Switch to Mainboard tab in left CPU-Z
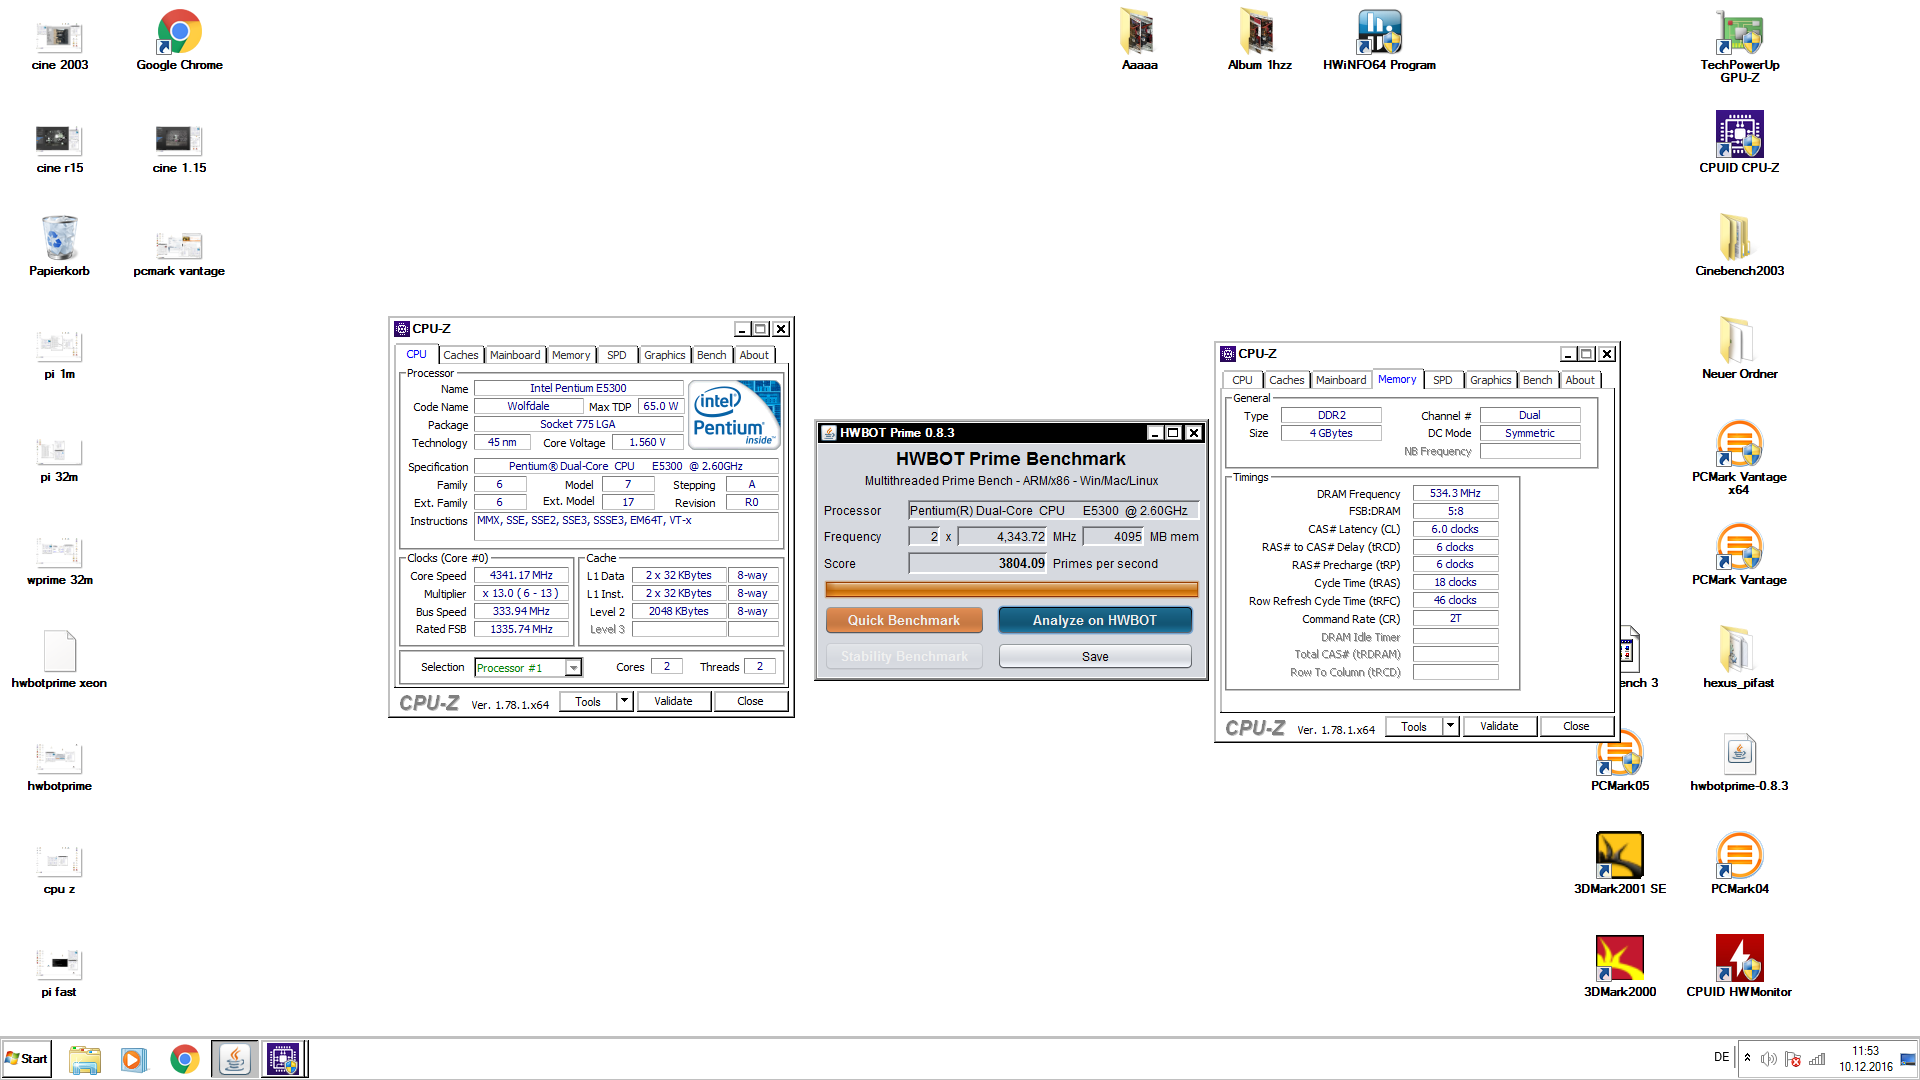The width and height of the screenshot is (1920, 1080). 515,355
